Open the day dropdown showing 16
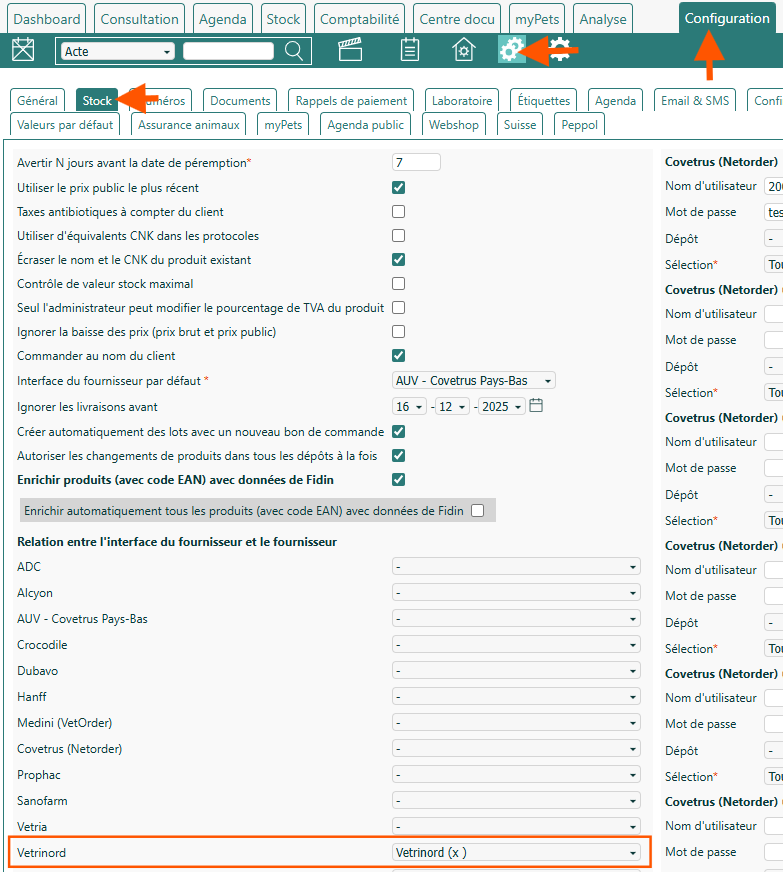The height and width of the screenshot is (872, 783). tap(409, 407)
